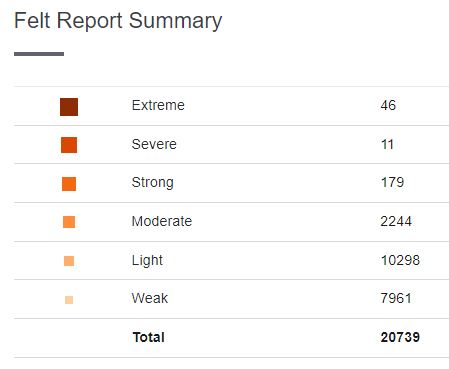Select the Moderate label

(x=162, y=221)
